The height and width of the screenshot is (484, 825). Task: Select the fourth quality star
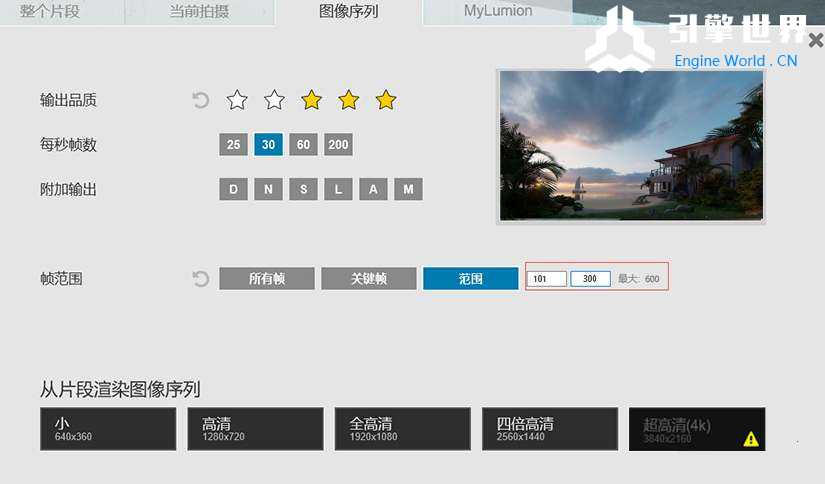point(348,99)
